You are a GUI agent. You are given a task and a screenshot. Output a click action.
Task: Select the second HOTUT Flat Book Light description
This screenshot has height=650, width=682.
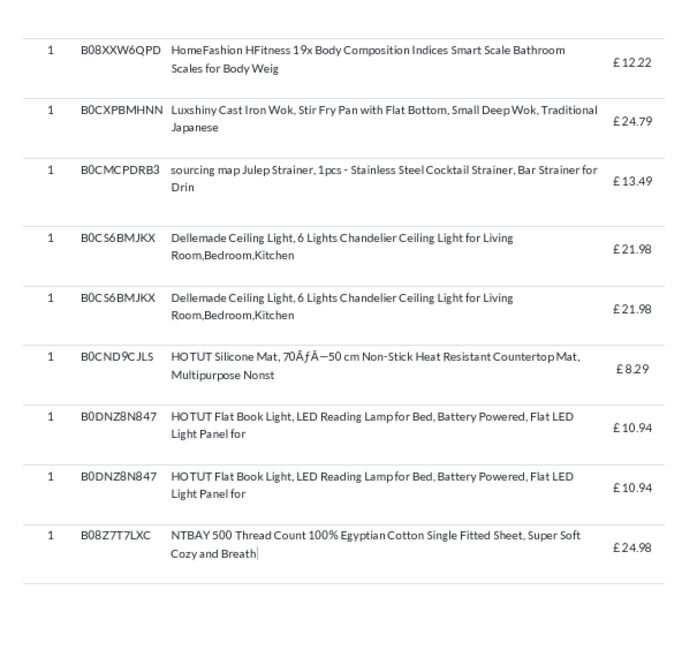coord(372,485)
